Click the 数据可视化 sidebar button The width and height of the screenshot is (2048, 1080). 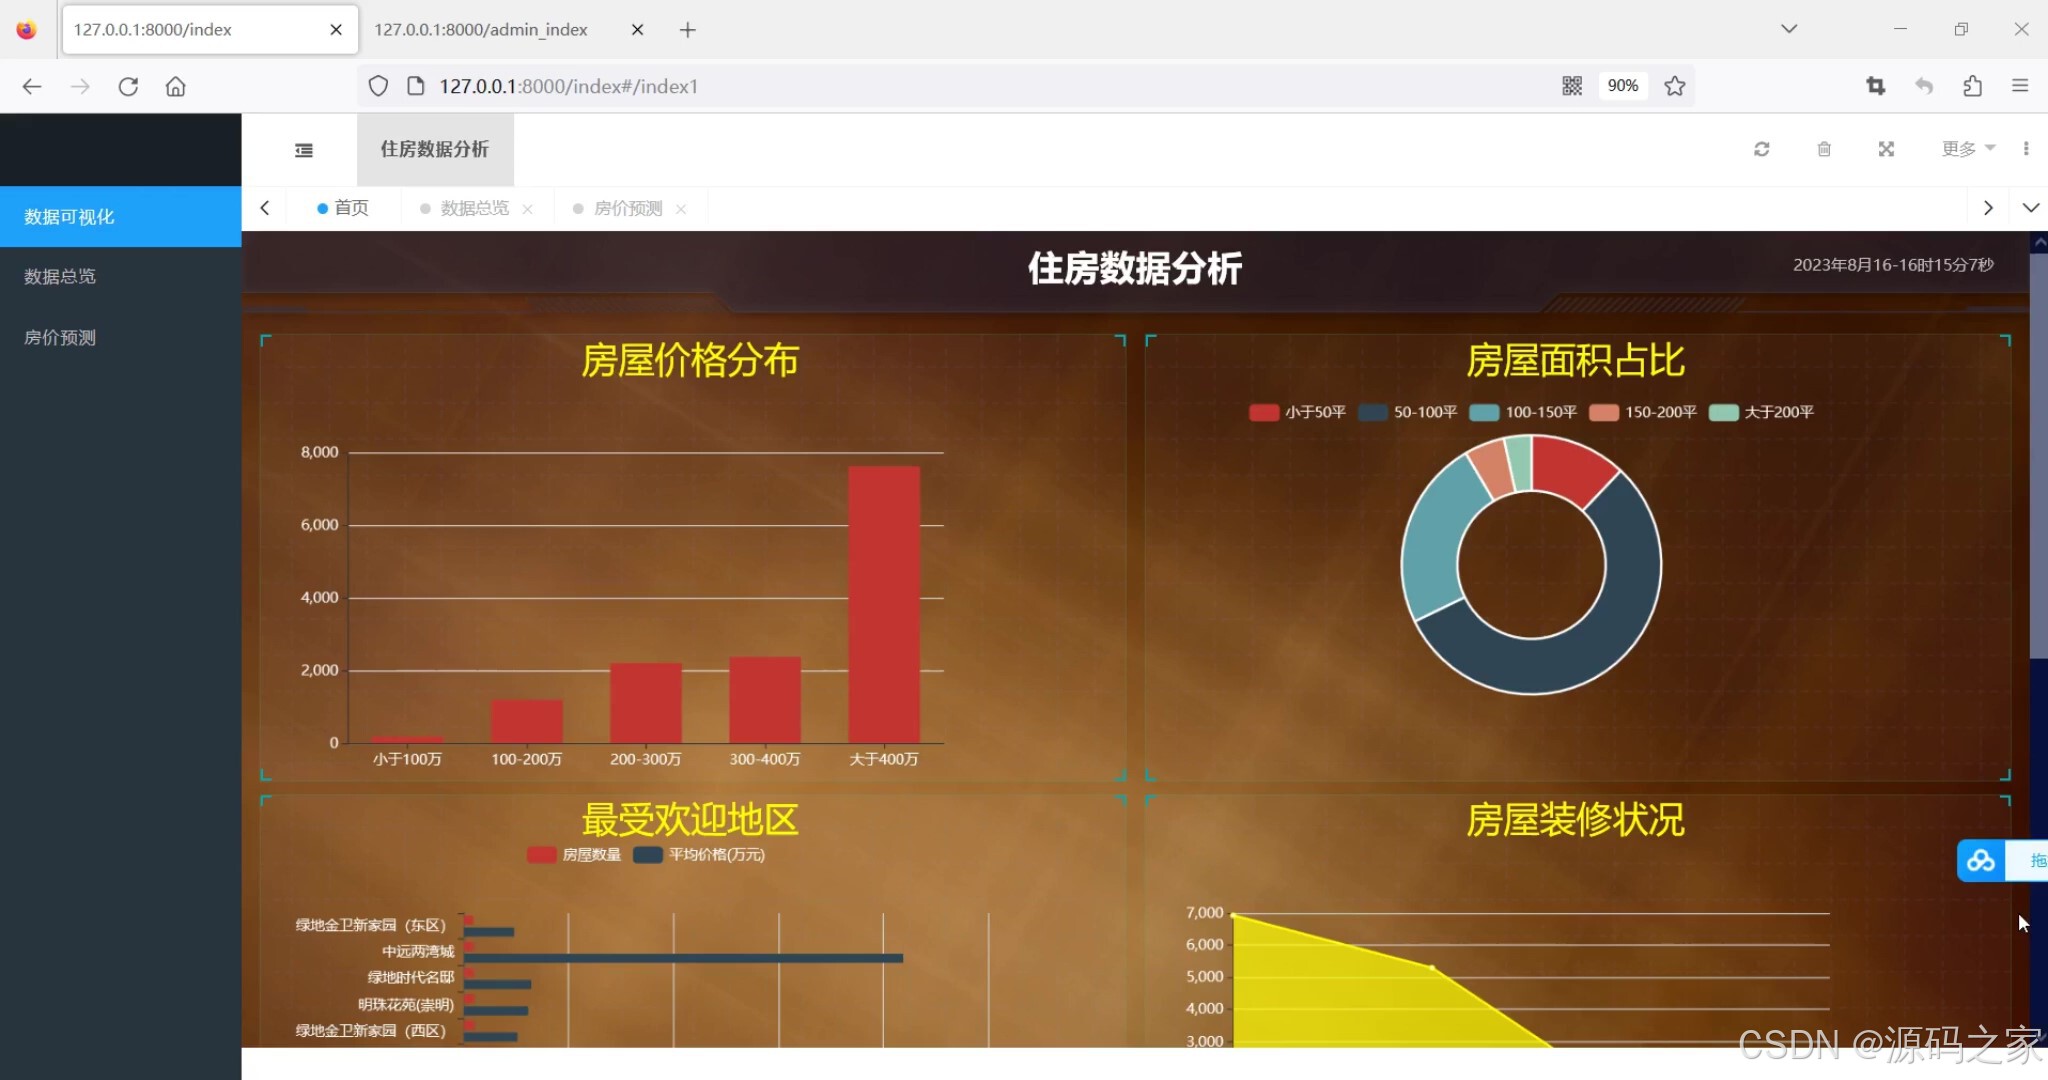pos(69,217)
